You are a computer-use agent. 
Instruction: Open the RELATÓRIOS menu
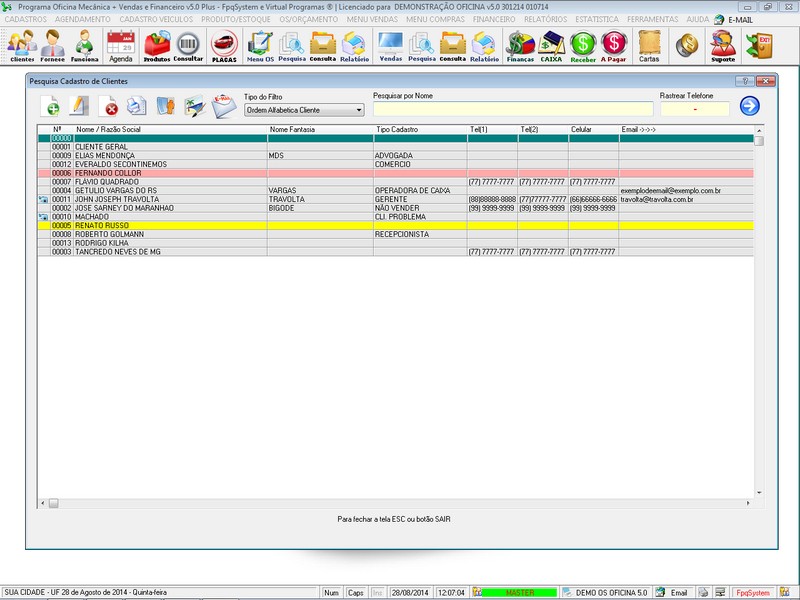[x=547, y=19]
